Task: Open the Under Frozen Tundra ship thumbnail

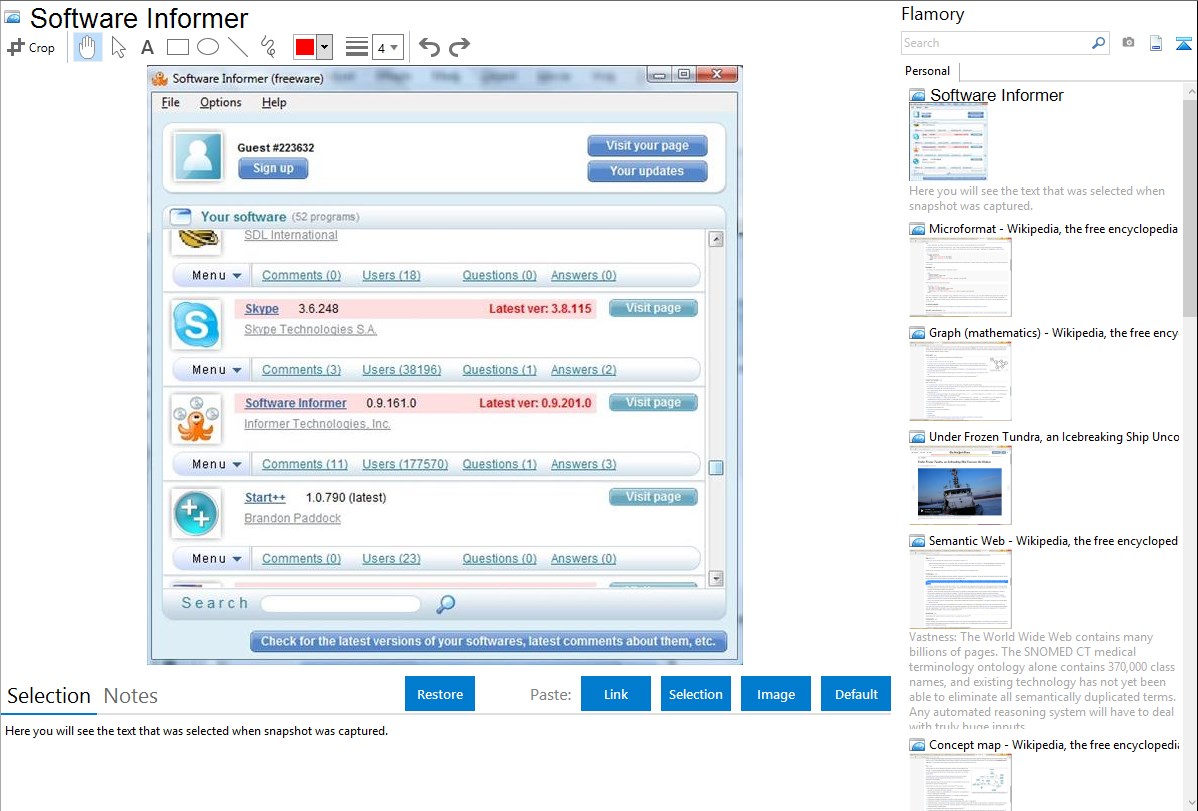Action: click(960, 486)
